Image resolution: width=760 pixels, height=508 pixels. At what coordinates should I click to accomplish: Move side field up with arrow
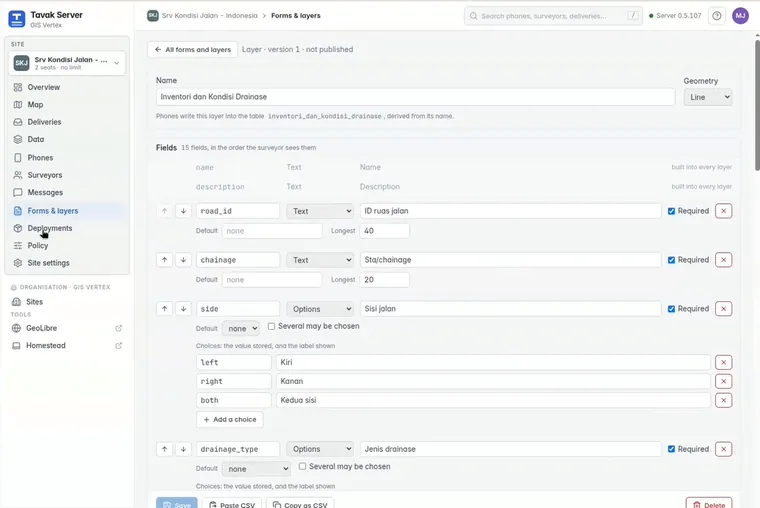tap(164, 309)
